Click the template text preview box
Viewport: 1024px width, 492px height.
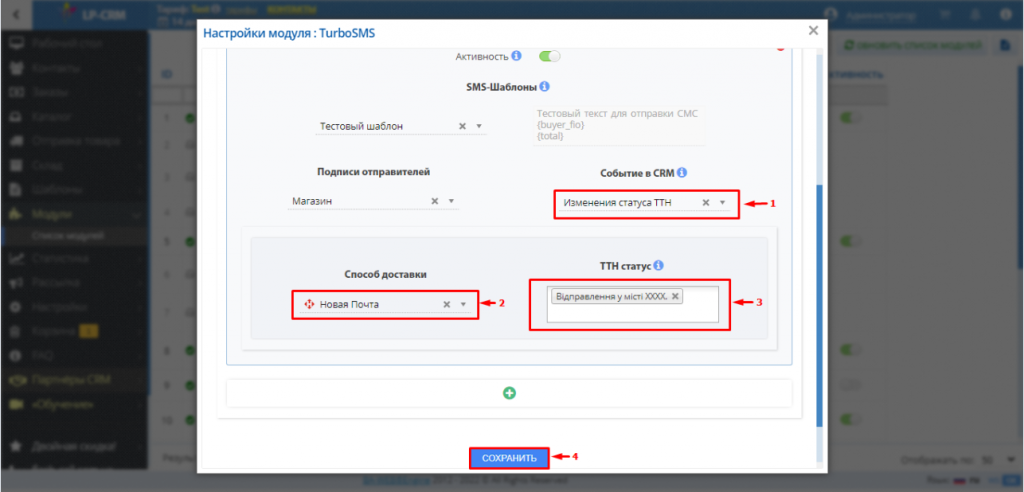(x=619, y=125)
